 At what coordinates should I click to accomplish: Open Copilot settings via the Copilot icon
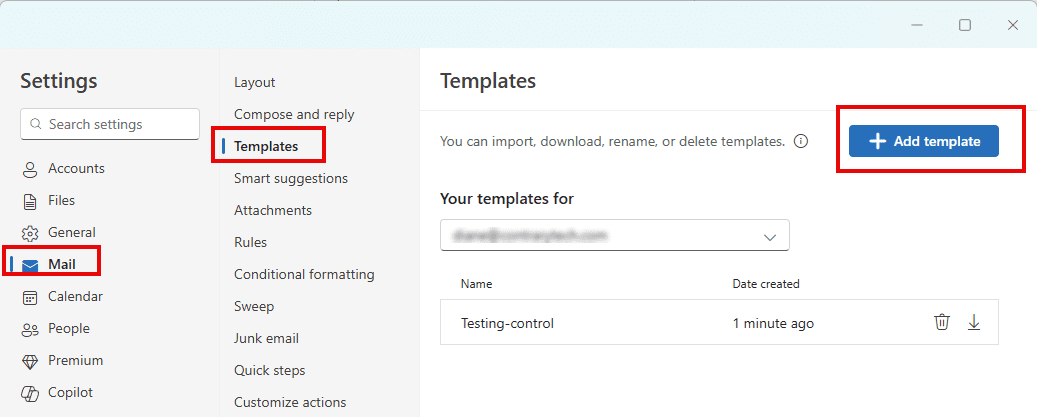(30, 393)
